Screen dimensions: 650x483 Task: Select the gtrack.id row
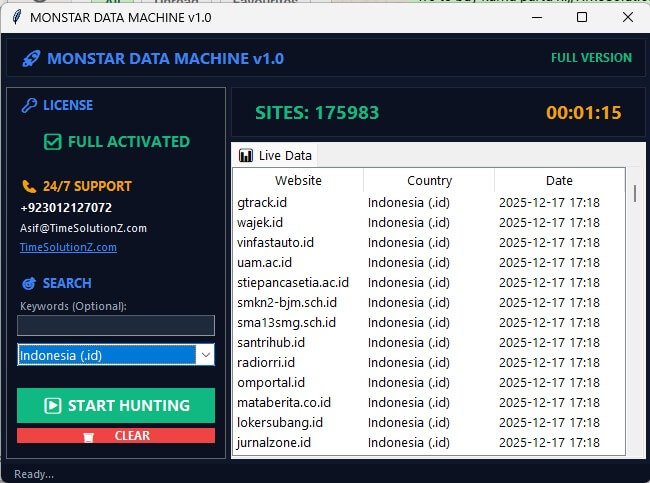[x=429, y=203]
